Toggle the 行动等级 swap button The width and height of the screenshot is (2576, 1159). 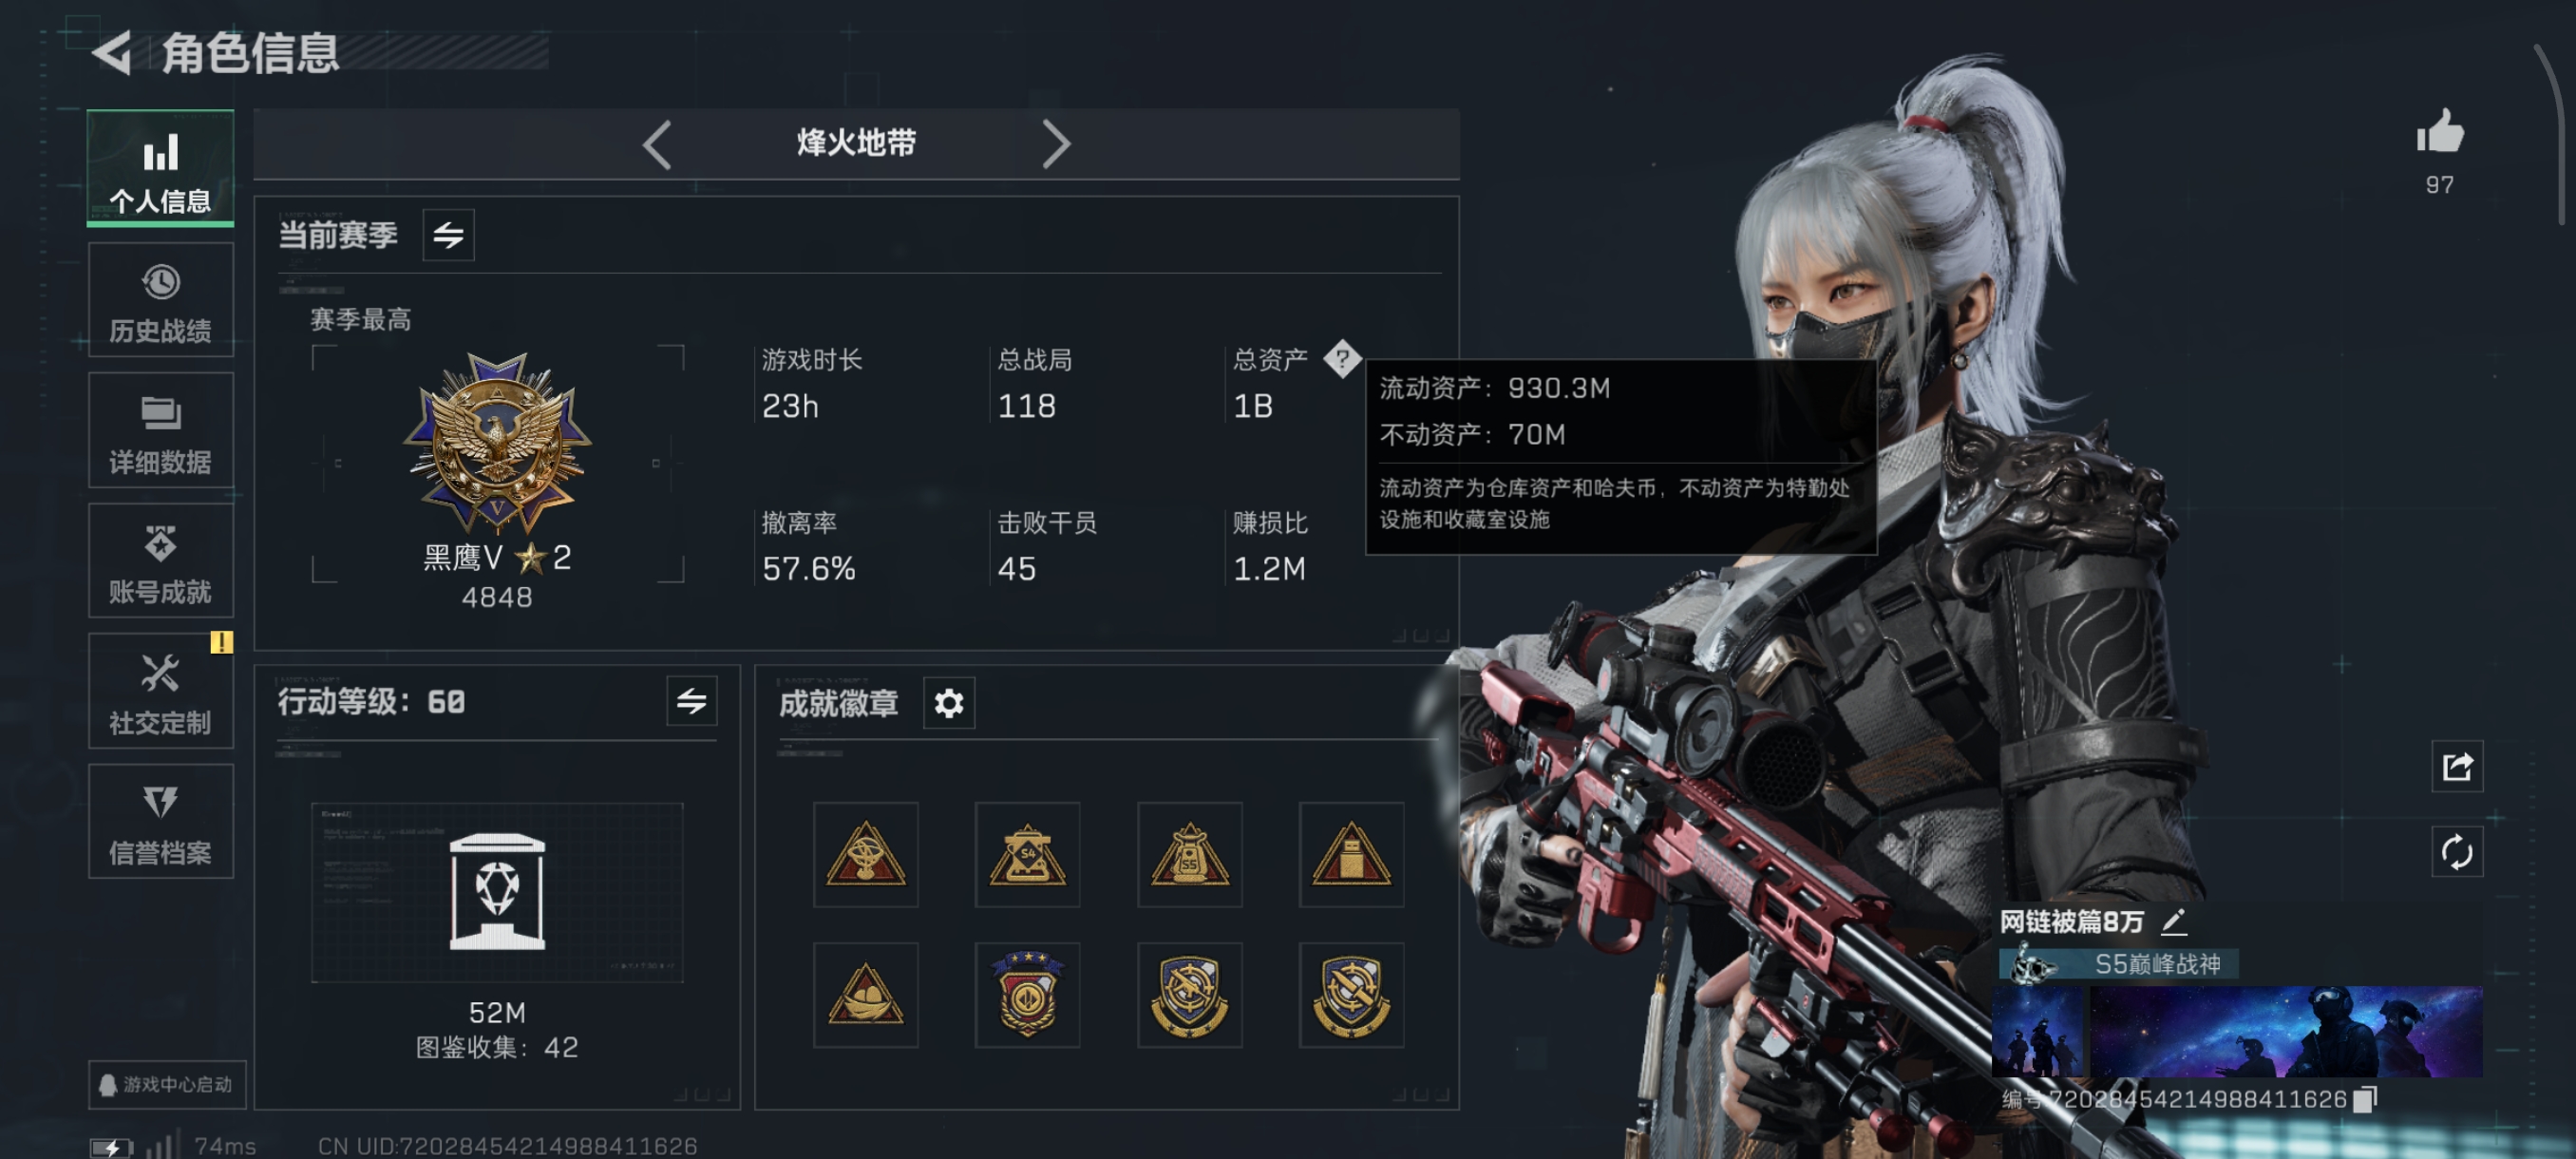pyautogui.click(x=691, y=701)
